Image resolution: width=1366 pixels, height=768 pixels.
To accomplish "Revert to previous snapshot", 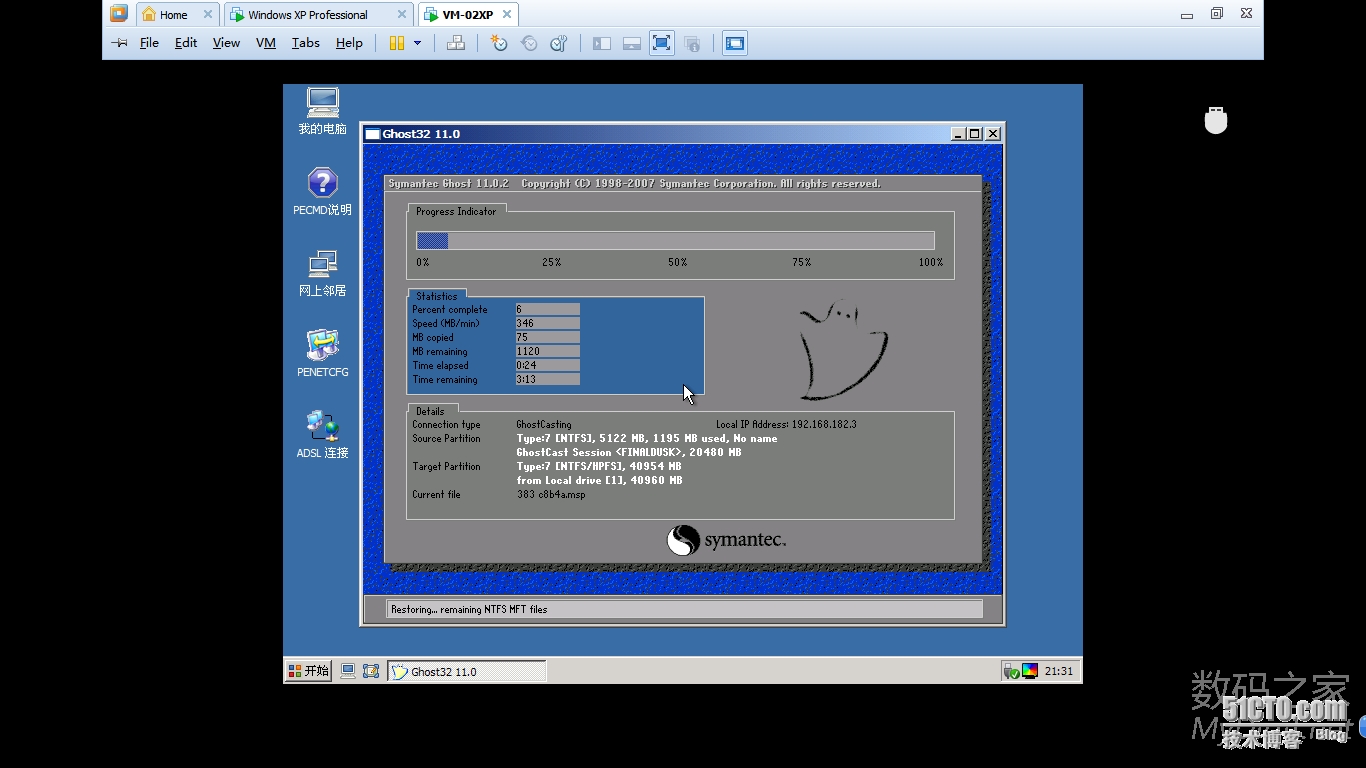I will point(529,43).
